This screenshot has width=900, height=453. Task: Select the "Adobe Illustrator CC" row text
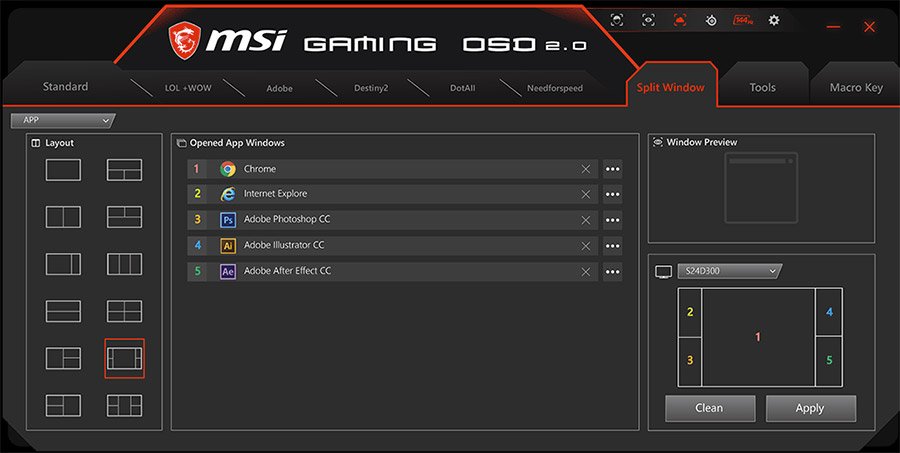[x=284, y=245]
